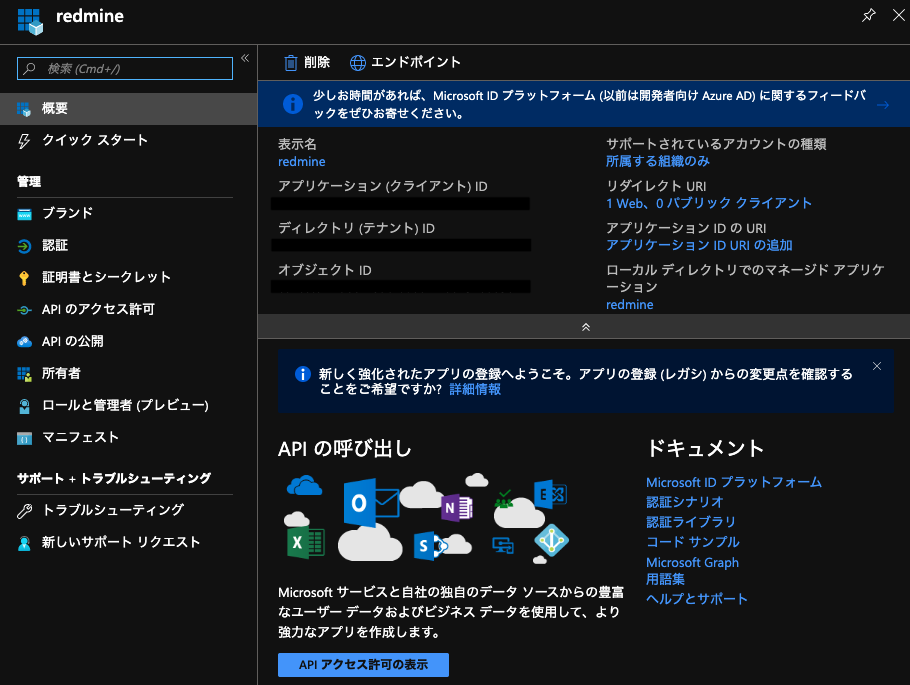The height and width of the screenshot is (685, 910).
Task: Click the OneNote icon in API illustration
Action: click(x=457, y=508)
